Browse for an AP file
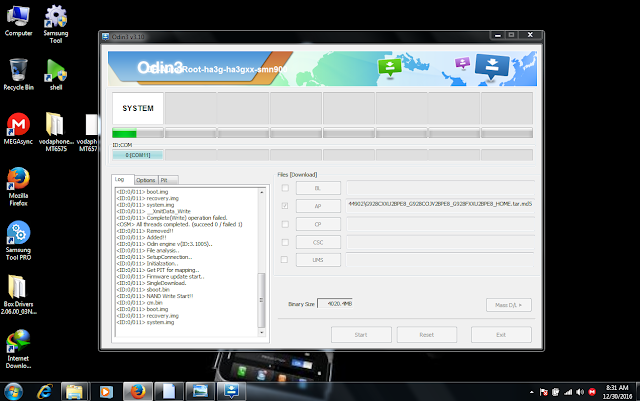Viewport: 640px width, 401px height. click(x=318, y=206)
